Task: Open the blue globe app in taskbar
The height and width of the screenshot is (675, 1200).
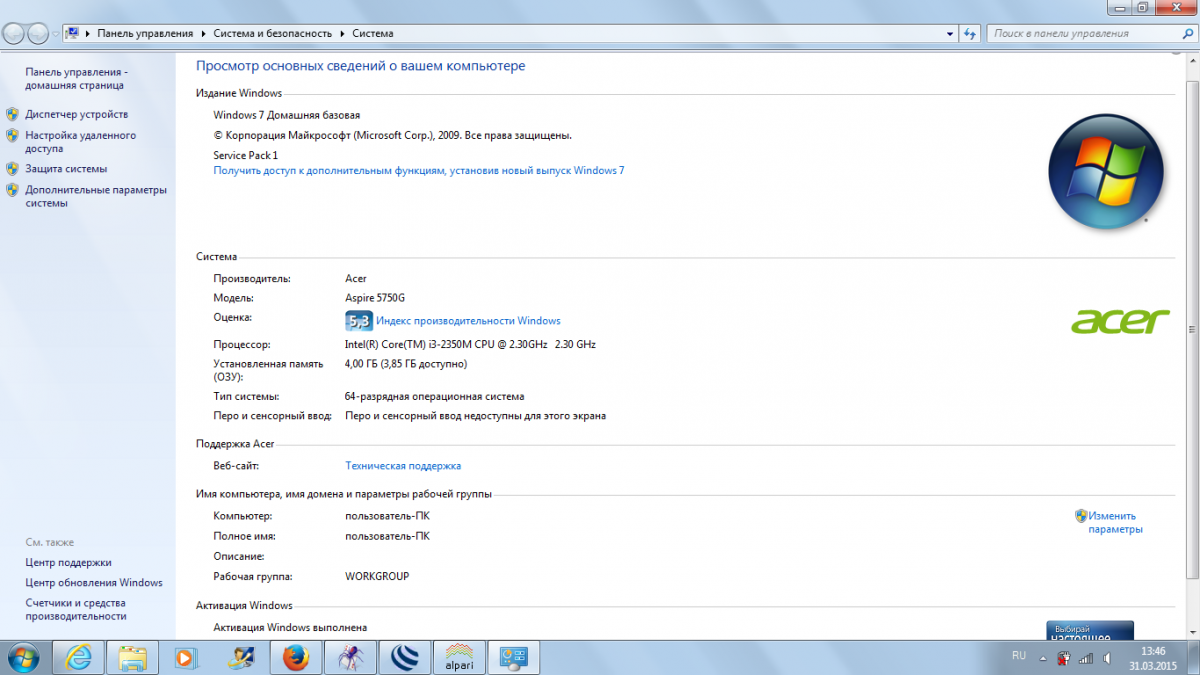Action: pyautogui.click(x=404, y=658)
